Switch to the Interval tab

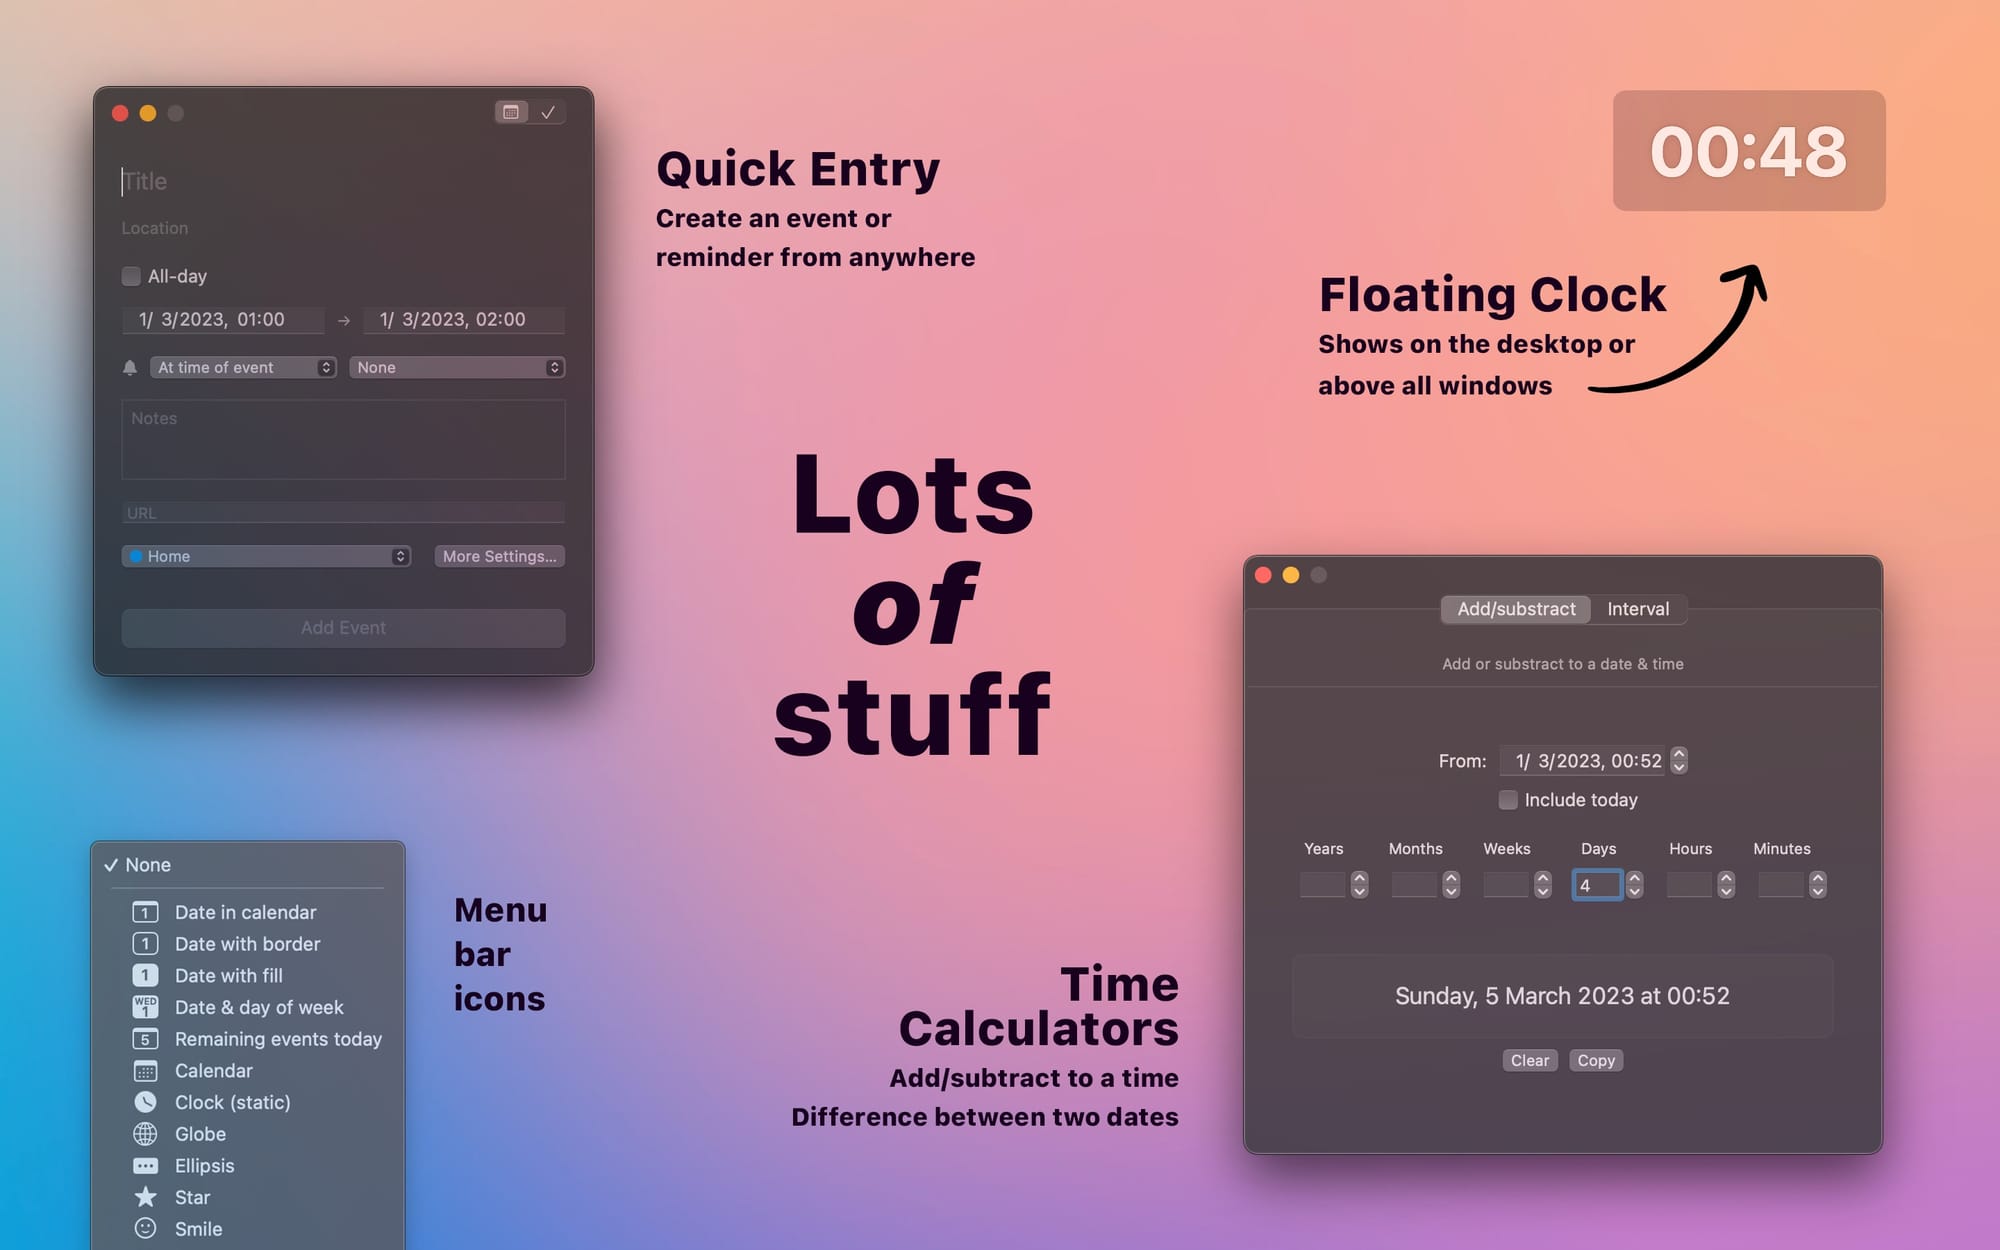(1637, 609)
